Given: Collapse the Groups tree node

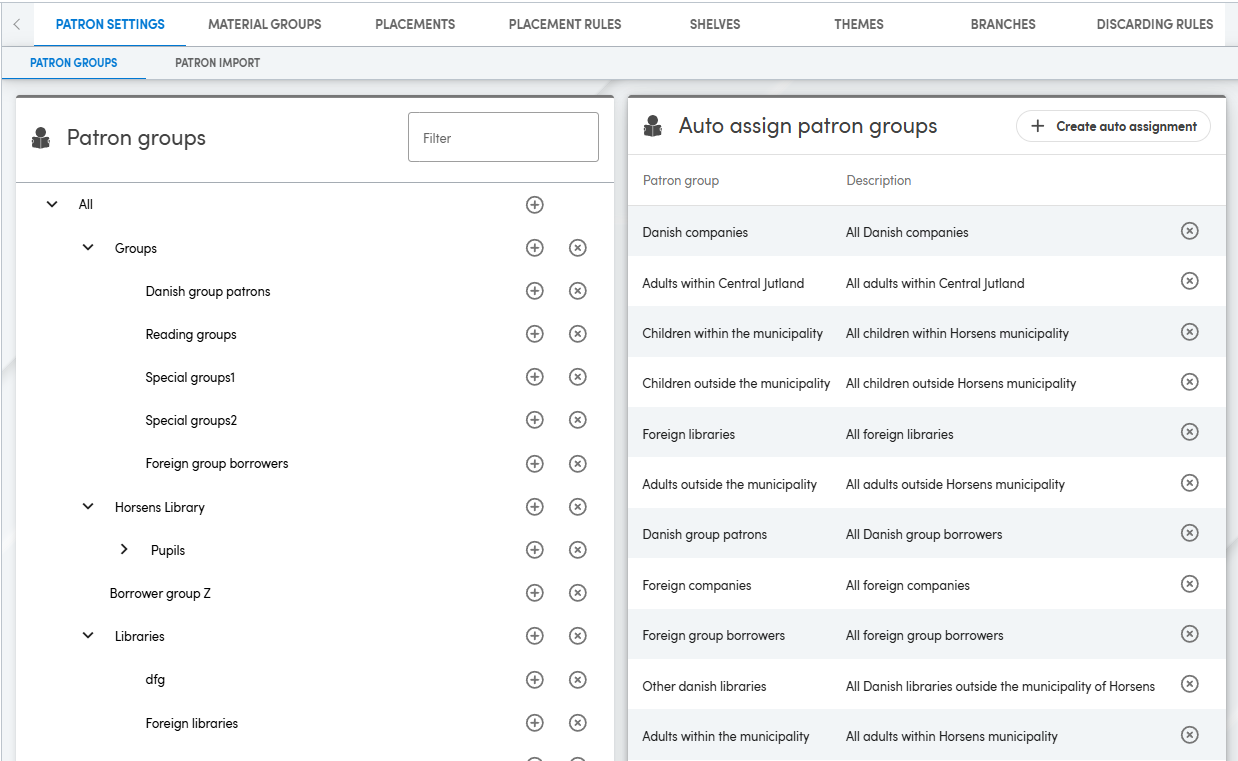Looking at the screenshot, I should [x=88, y=248].
